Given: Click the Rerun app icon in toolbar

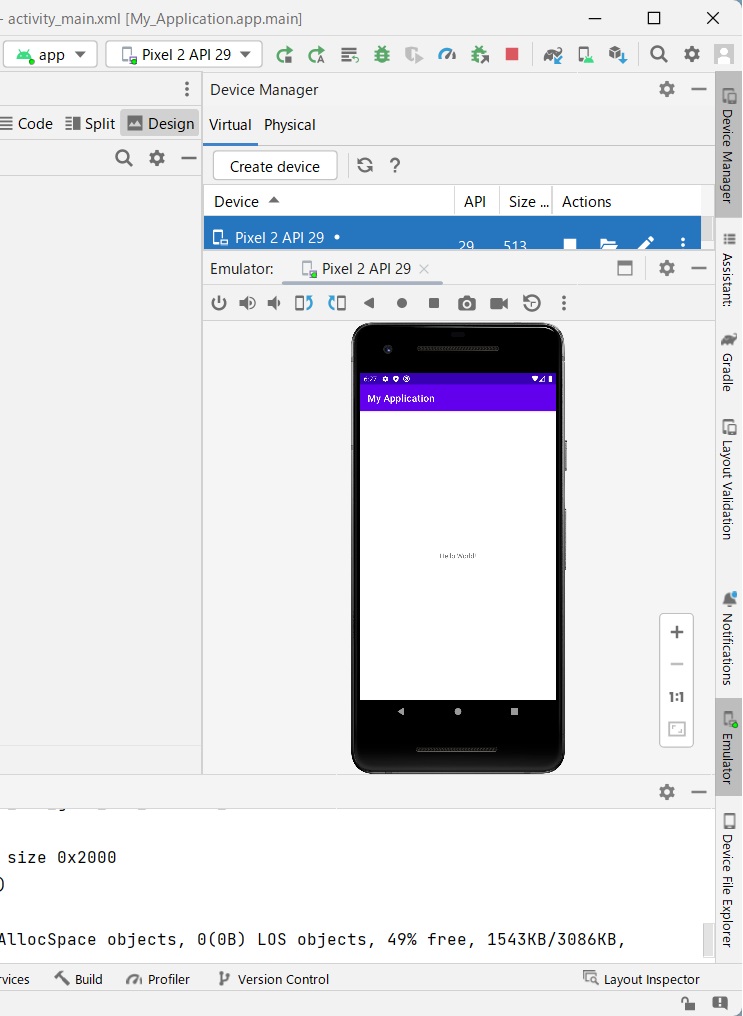Looking at the screenshot, I should click(284, 55).
